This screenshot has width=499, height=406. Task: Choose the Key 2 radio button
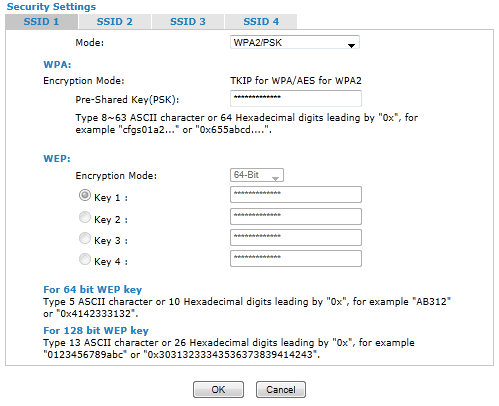[85, 217]
